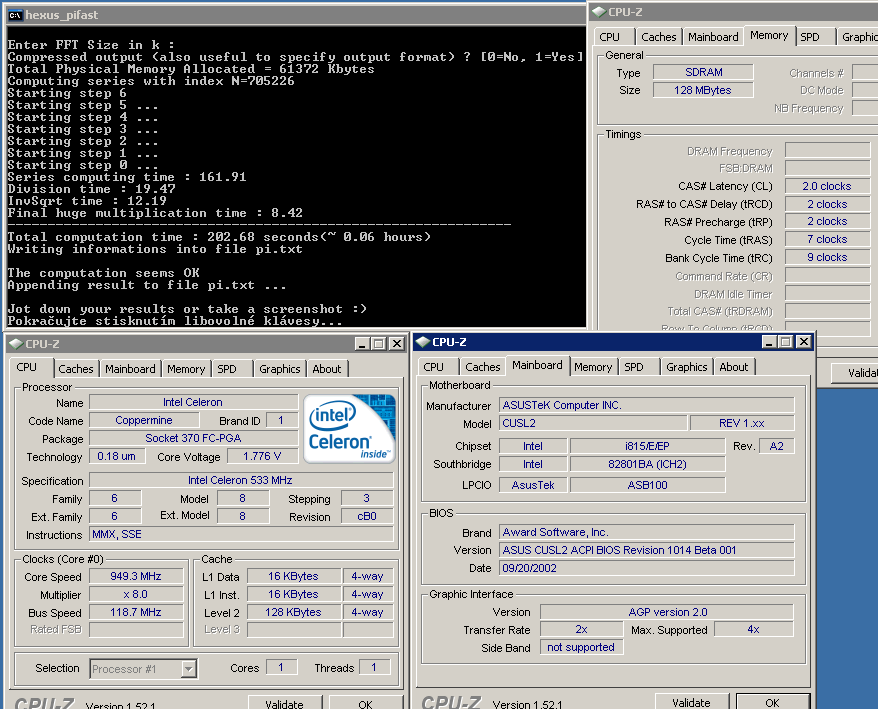Screen dimensions: 878x709
Task: Close the CPU-Z window showing Motherboard info
Action: click(803, 342)
